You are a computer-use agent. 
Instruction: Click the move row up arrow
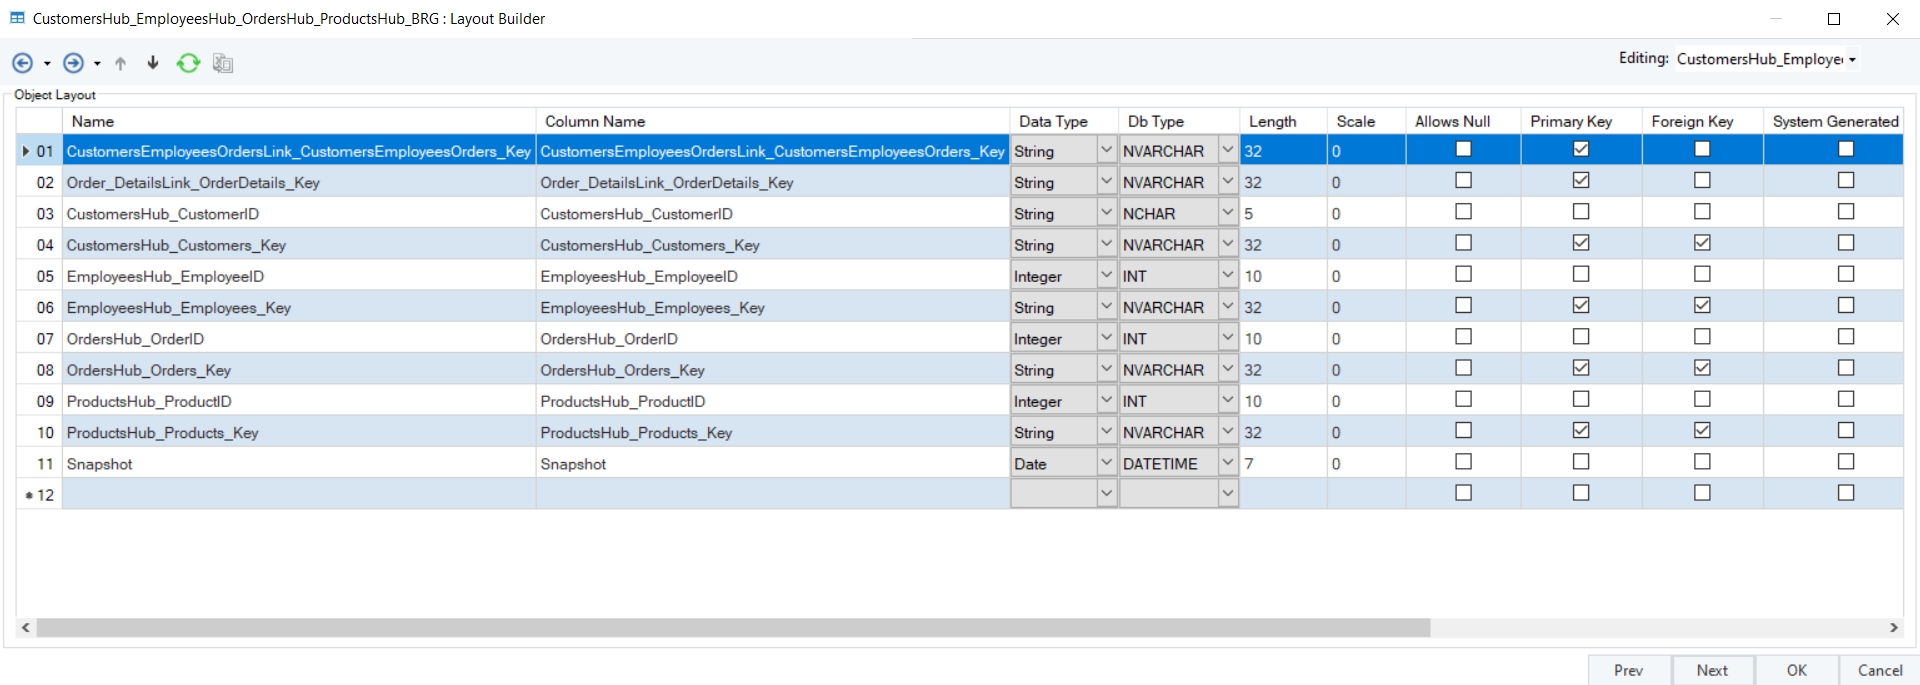click(121, 63)
